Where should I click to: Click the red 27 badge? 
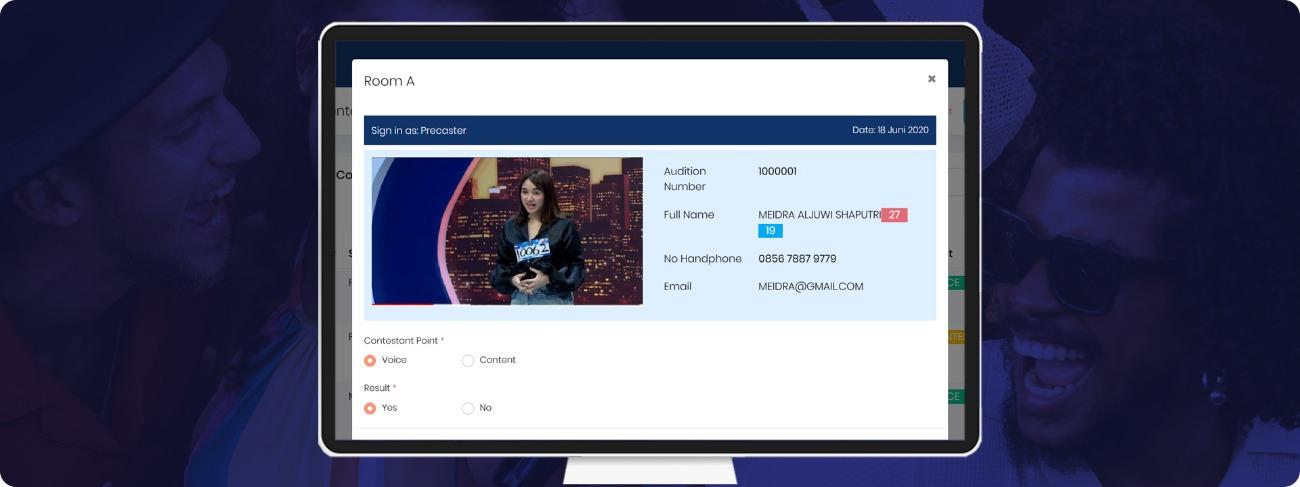click(x=894, y=215)
